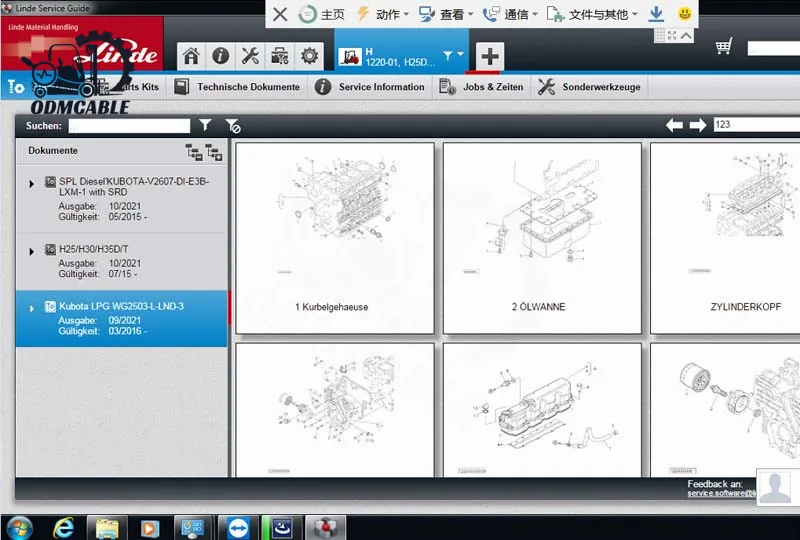Click the wrench and screwdriver tools icon
This screenshot has width=800, height=540.
(x=250, y=56)
